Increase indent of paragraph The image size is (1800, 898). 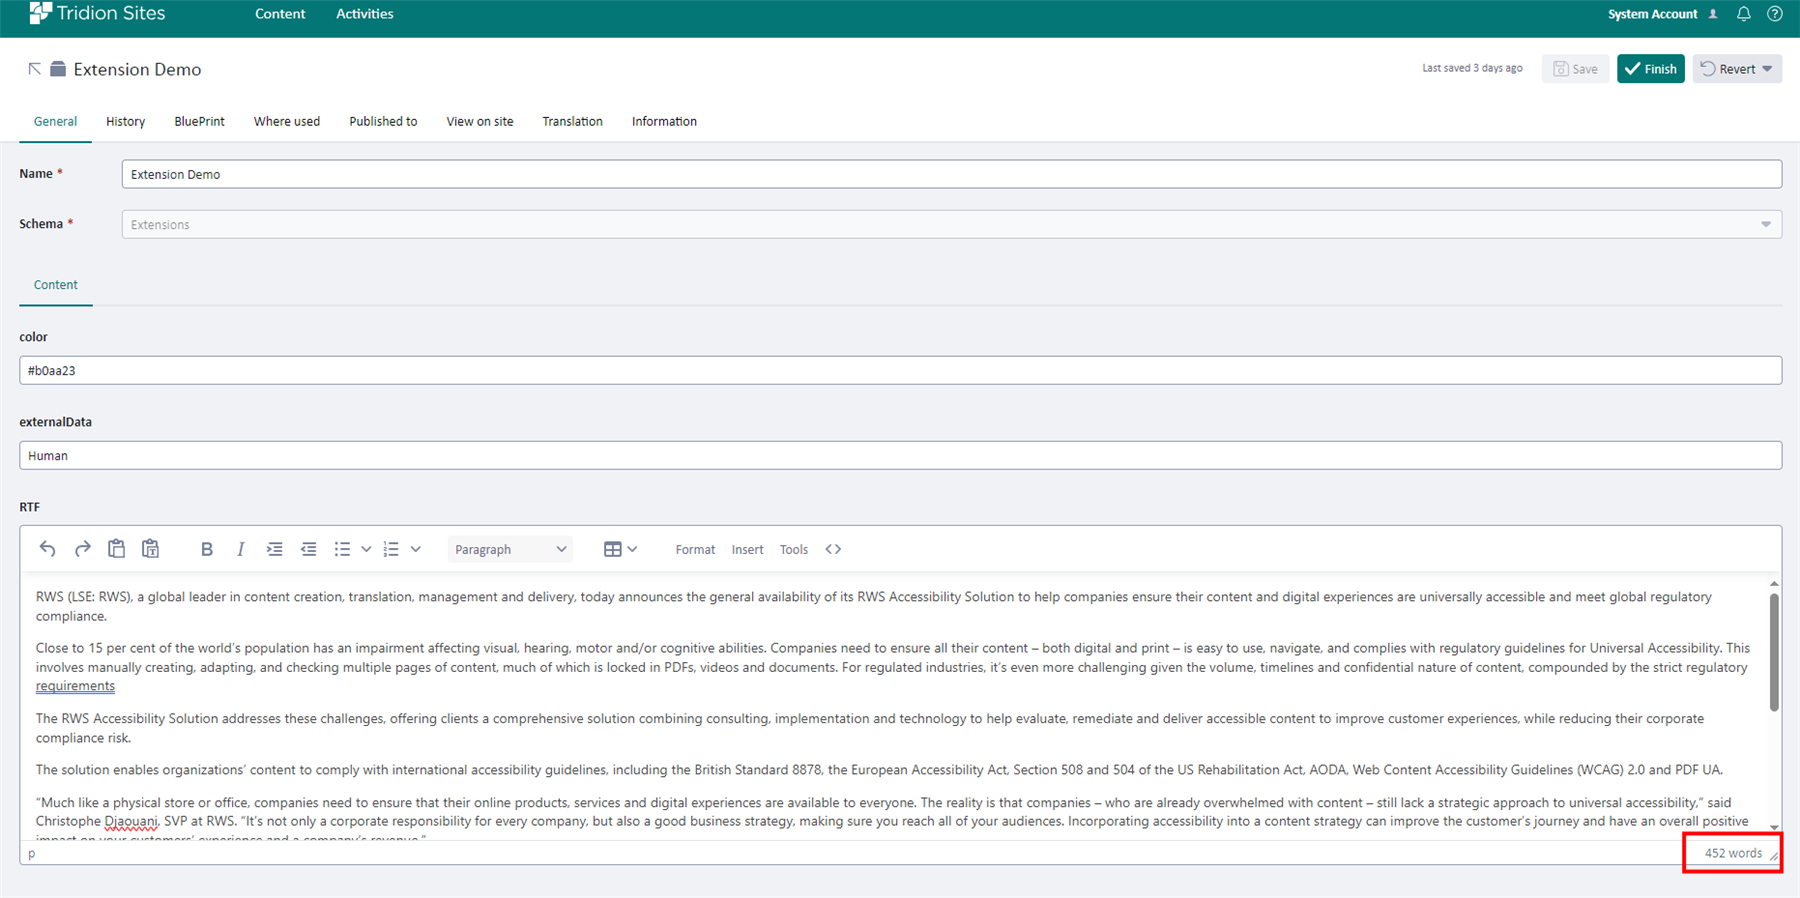pyautogui.click(x=275, y=549)
